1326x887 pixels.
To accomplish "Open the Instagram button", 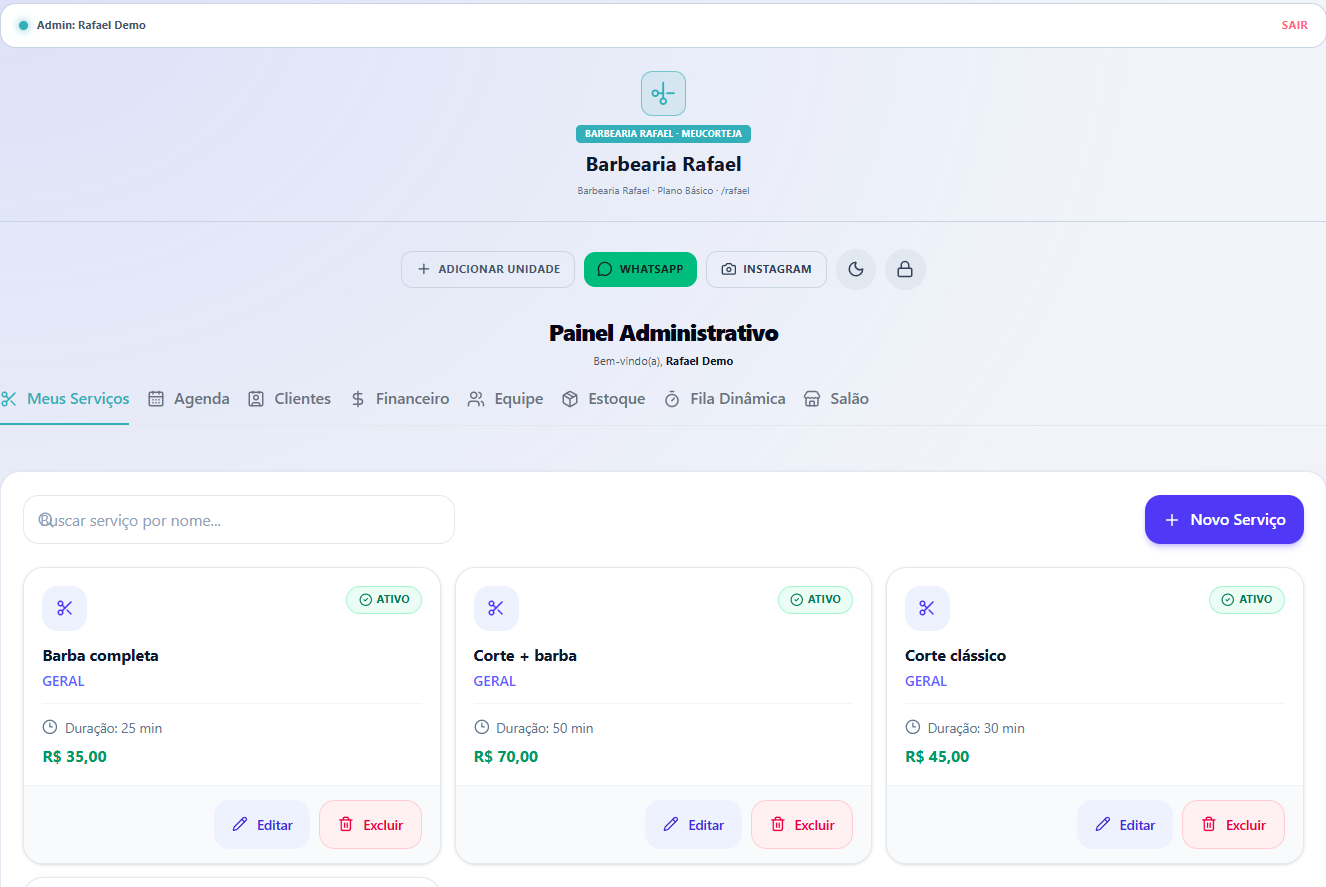I will pyautogui.click(x=766, y=269).
